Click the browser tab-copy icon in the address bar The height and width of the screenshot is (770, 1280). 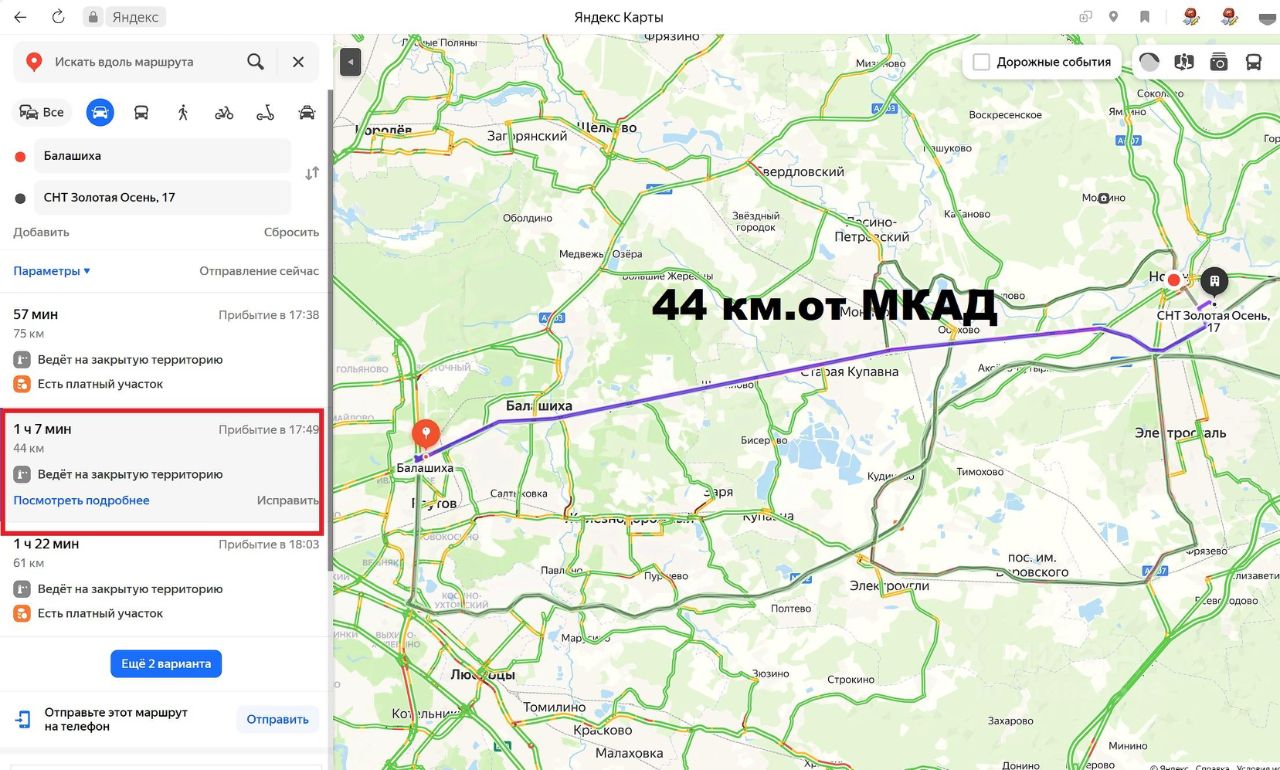1085,17
